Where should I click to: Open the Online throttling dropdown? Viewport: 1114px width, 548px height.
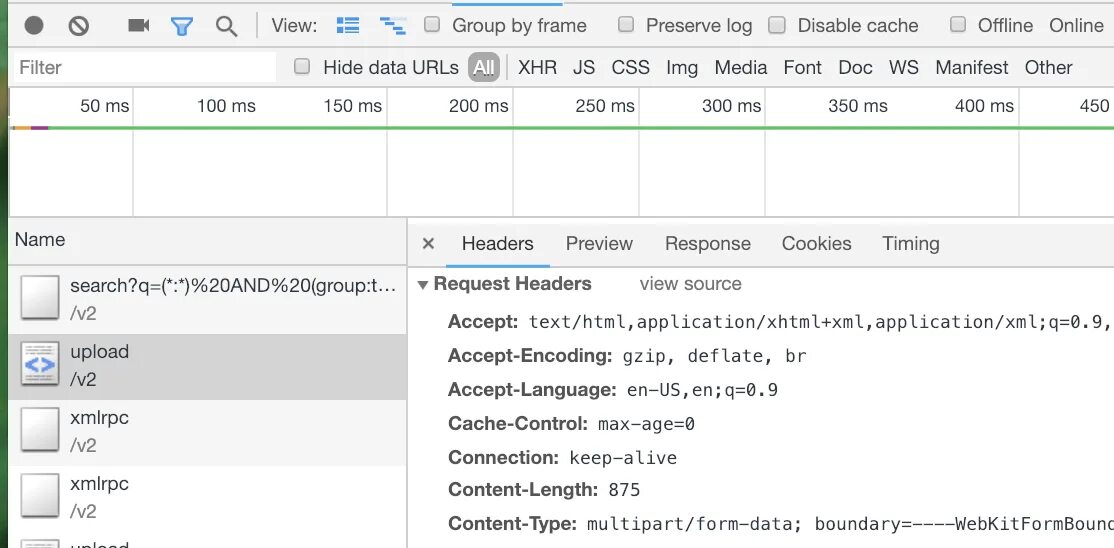(1076, 26)
